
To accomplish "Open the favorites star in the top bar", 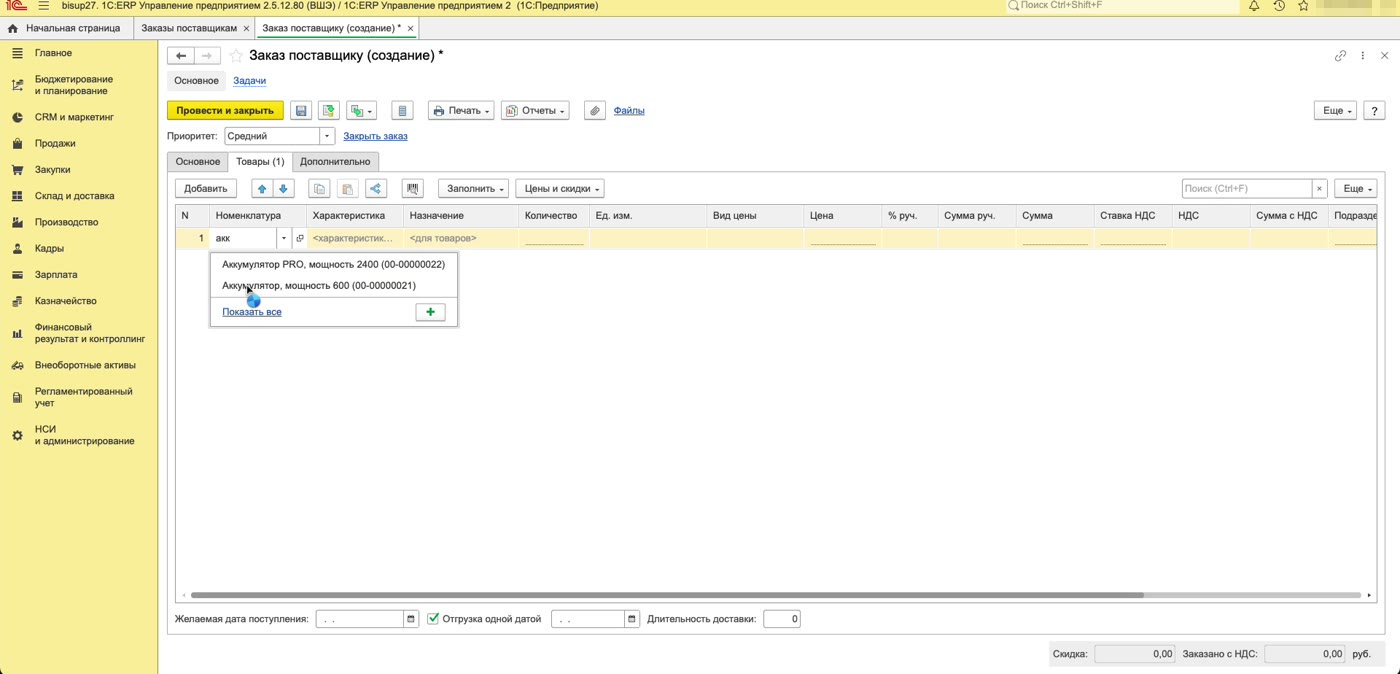I will click(1303, 6).
